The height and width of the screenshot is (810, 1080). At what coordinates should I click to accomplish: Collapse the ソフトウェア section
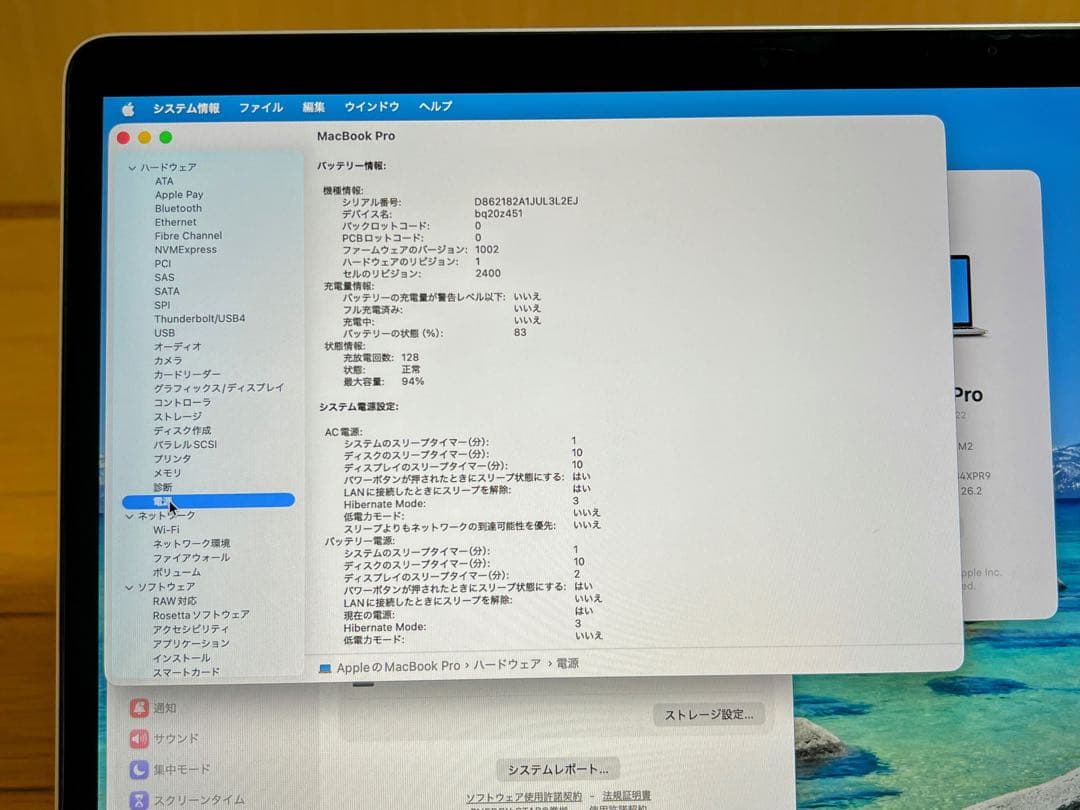[x=130, y=586]
